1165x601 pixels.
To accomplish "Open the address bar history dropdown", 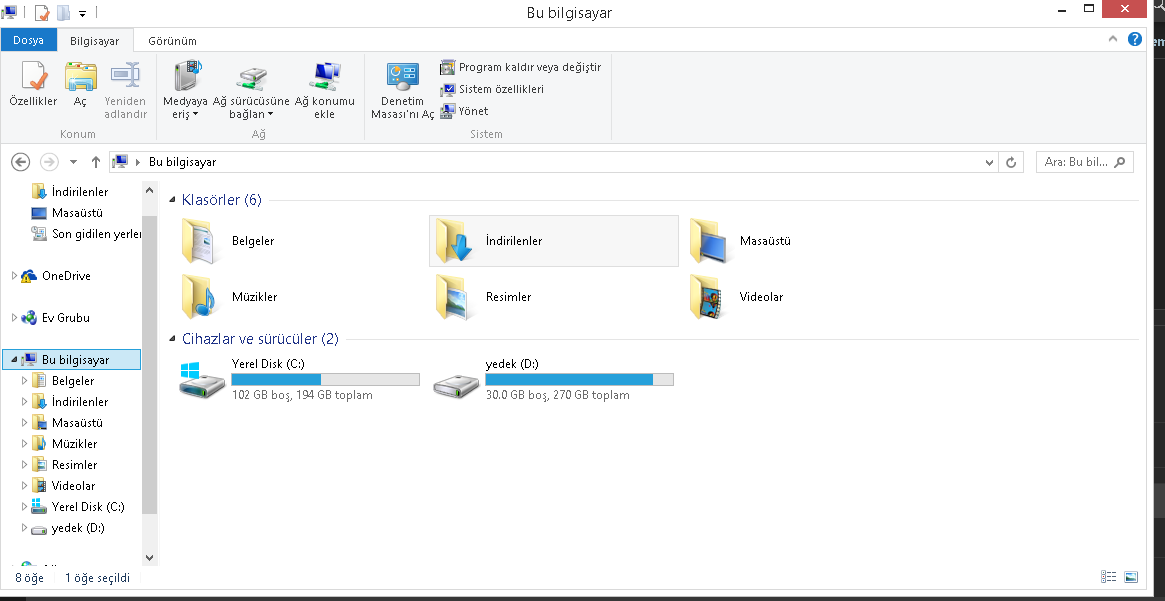I will tap(989, 162).
